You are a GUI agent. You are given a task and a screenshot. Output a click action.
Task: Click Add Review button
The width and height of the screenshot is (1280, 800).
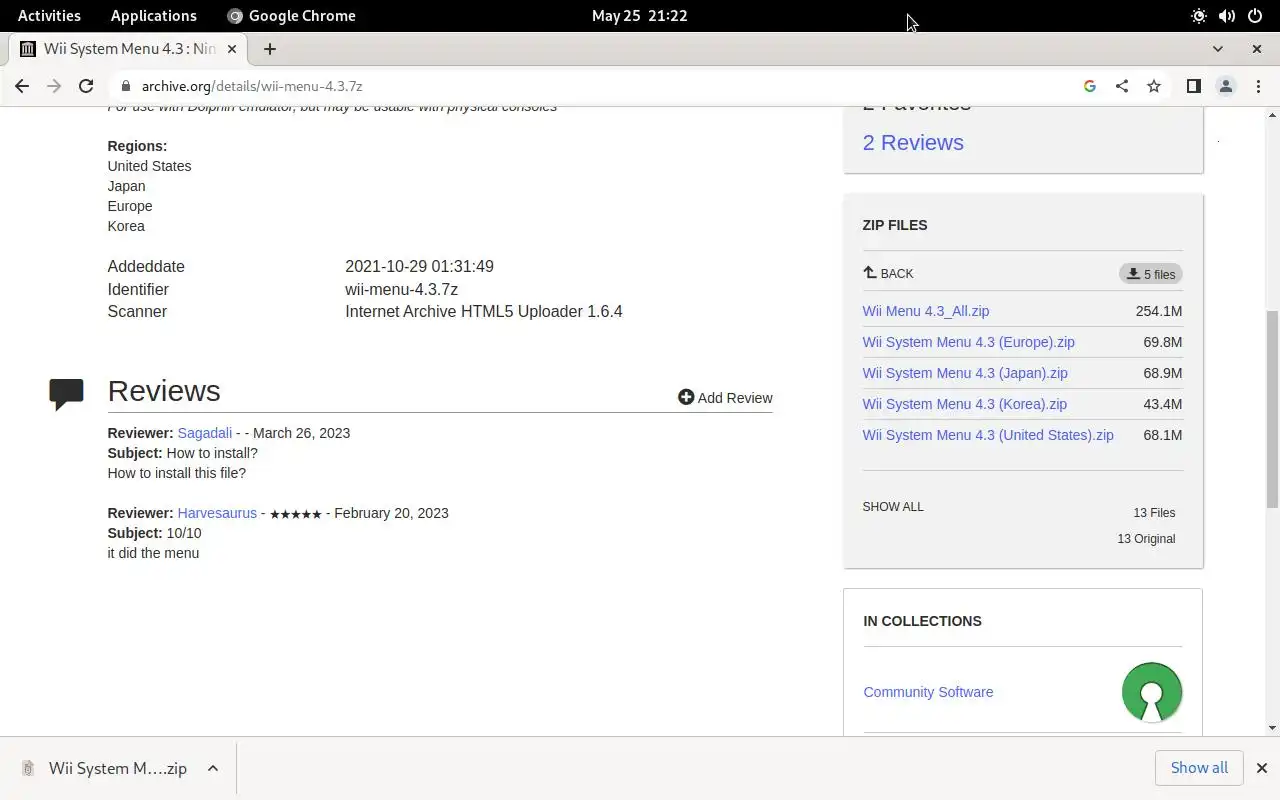point(725,397)
